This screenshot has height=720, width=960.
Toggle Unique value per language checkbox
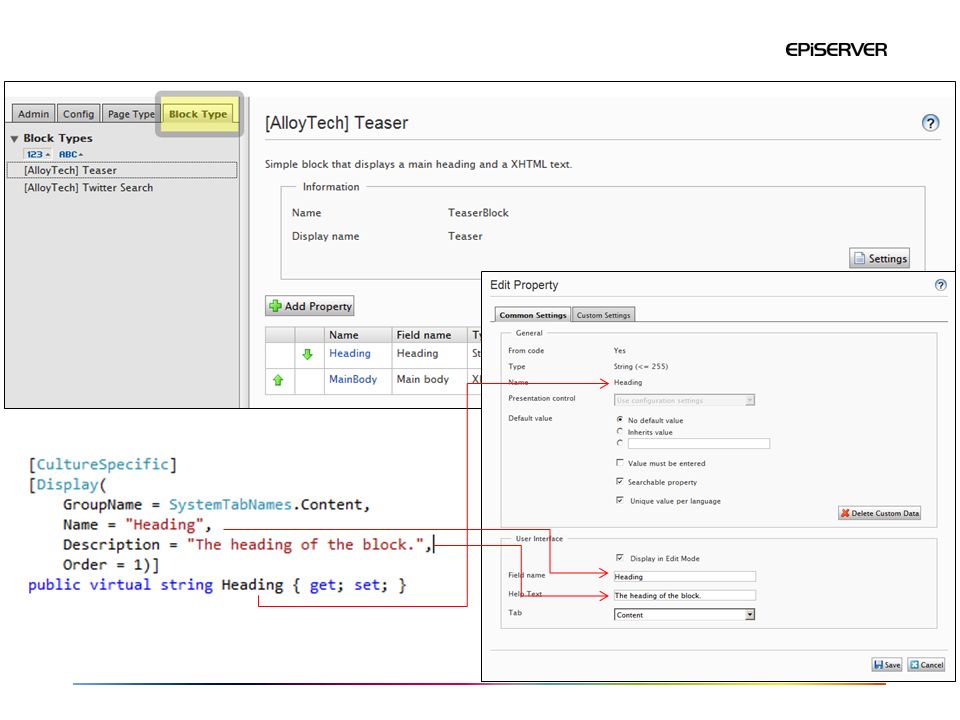(620, 500)
